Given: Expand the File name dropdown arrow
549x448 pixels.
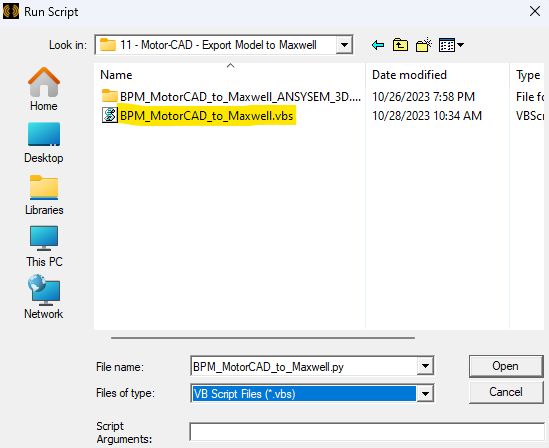Looking at the screenshot, I should (425, 366).
